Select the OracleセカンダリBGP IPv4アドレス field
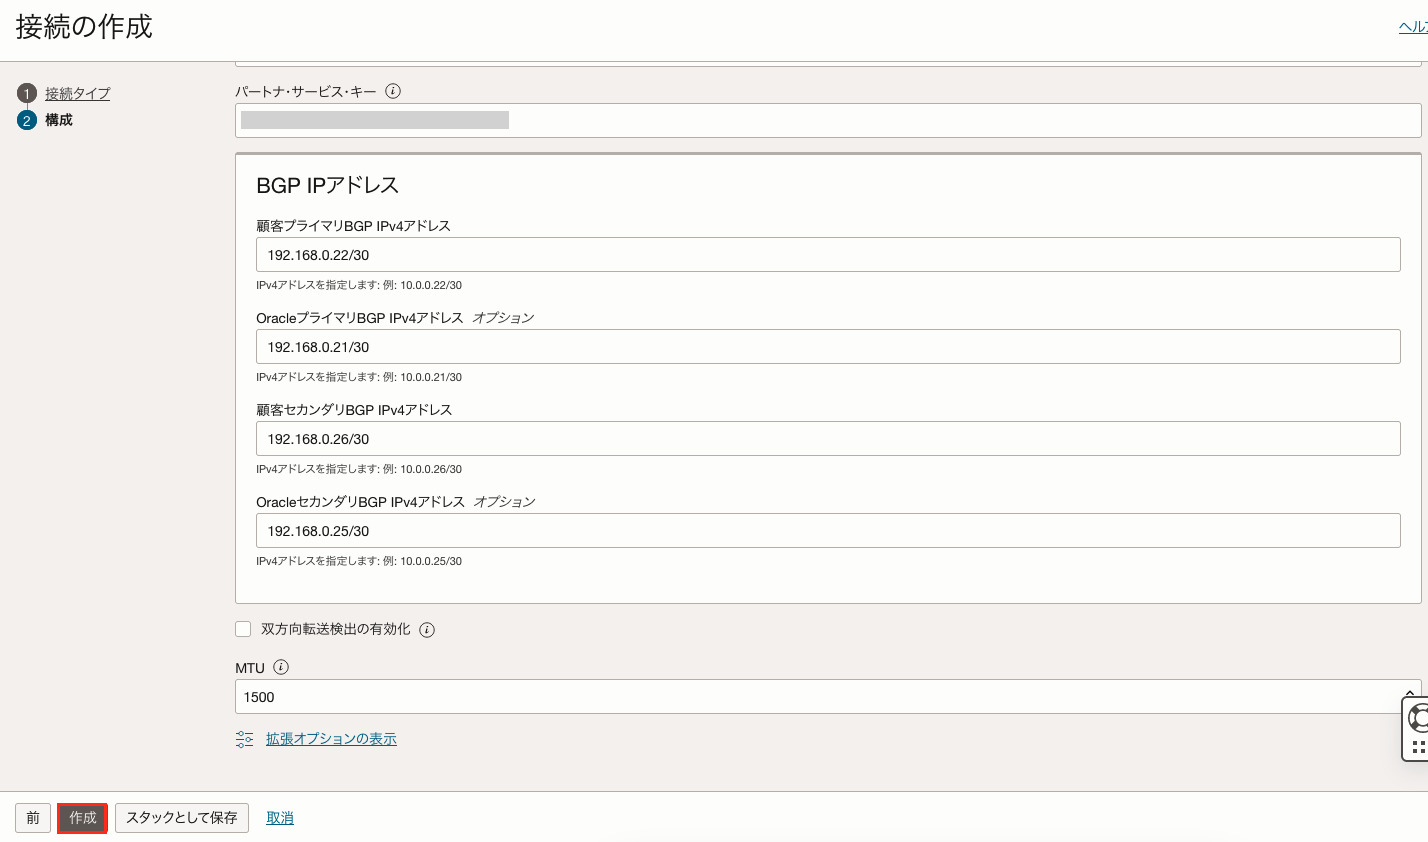This screenshot has height=842, width=1428. coord(829,530)
